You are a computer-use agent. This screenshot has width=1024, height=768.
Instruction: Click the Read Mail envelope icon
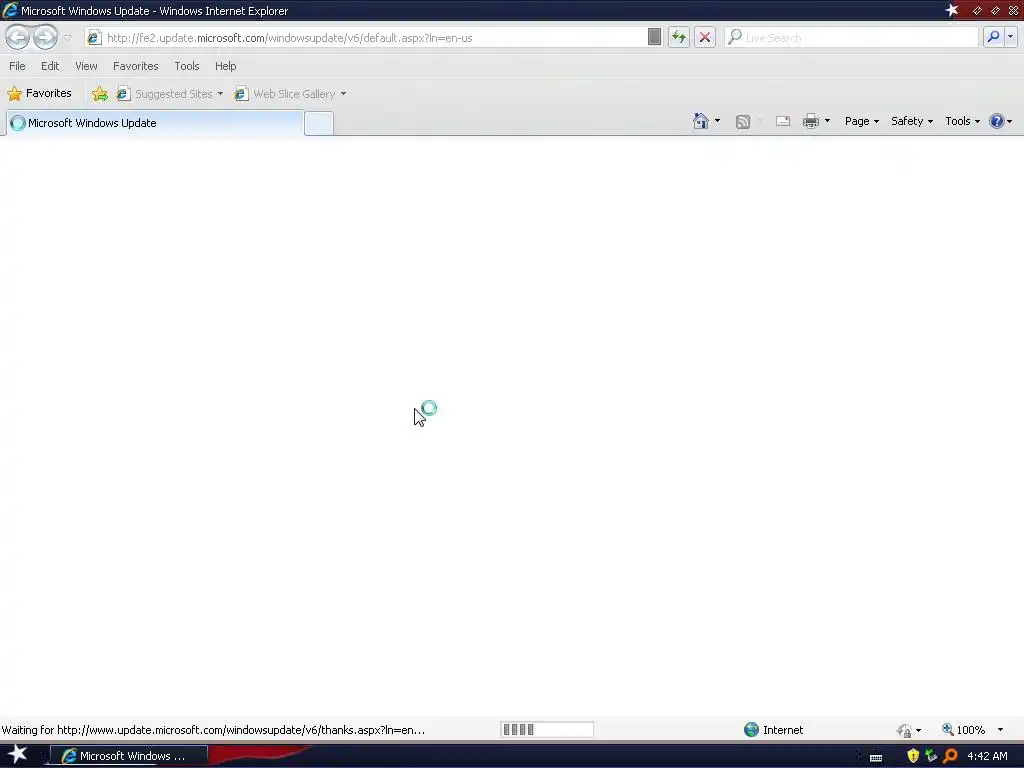coord(782,121)
